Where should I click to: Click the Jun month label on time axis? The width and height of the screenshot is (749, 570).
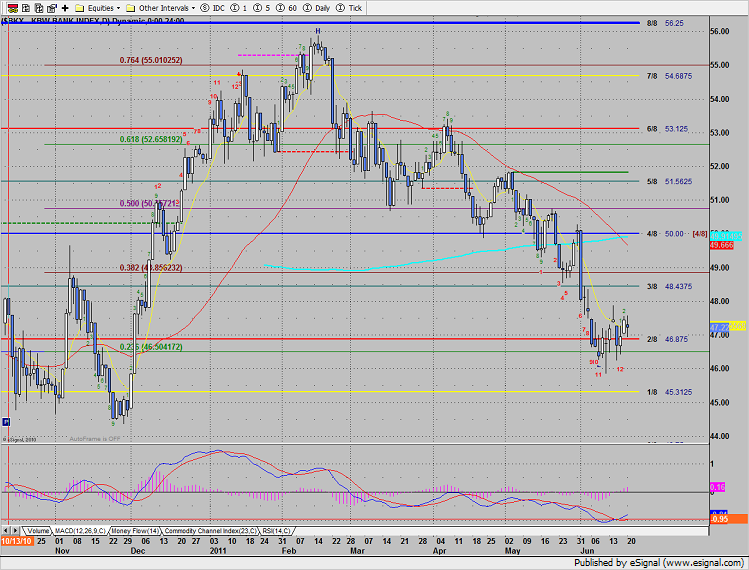pos(587,550)
